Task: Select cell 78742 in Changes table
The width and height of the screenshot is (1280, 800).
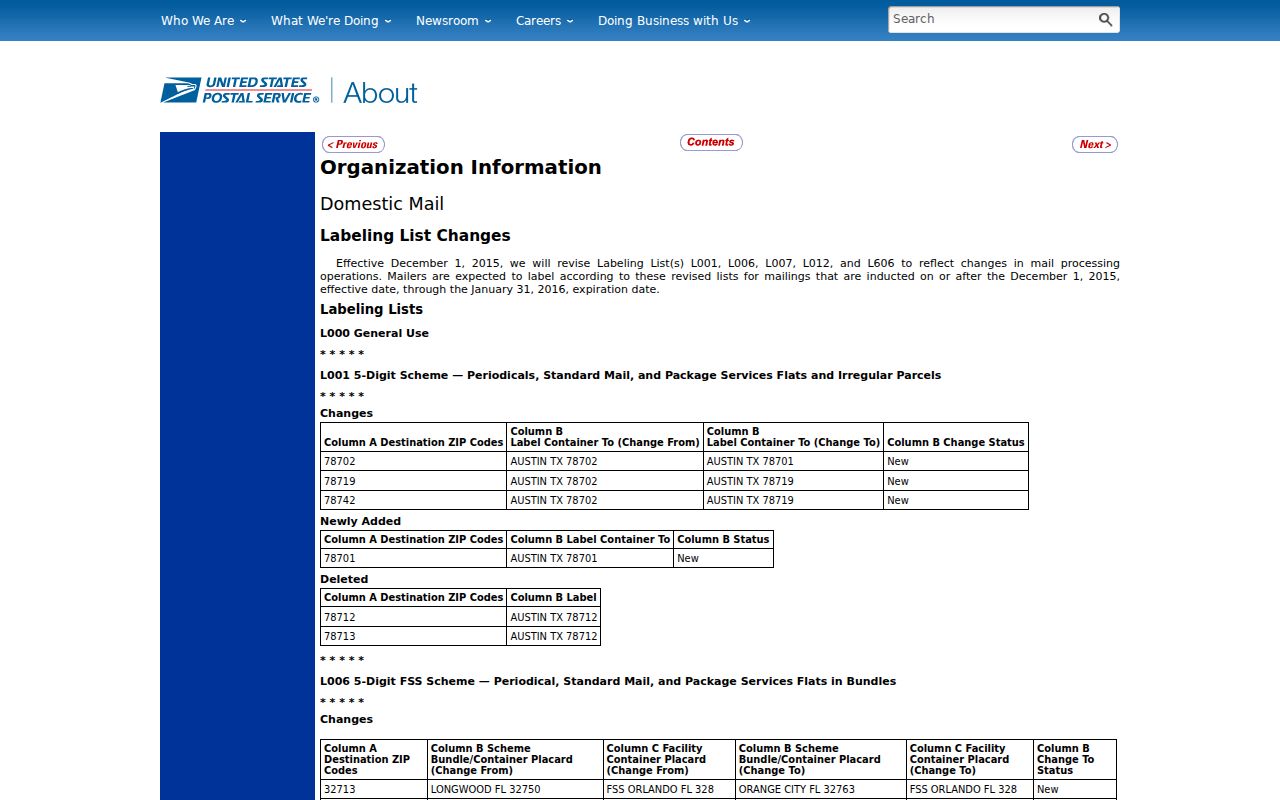Action: pyautogui.click(x=413, y=500)
